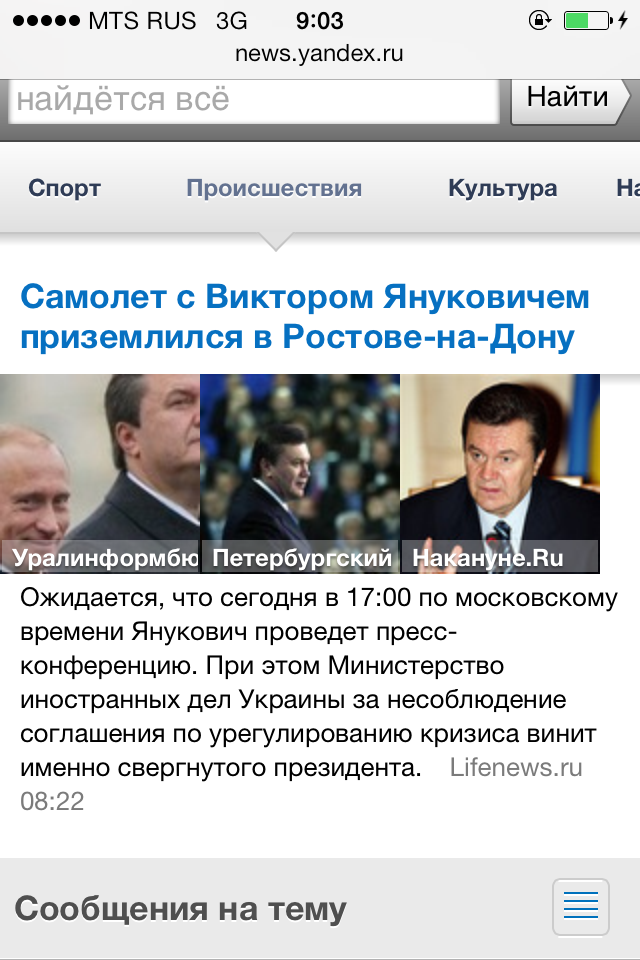This screenshot has width=640, height=960.
Task: Open the Lifenews.ru source link
Action: pyautogui.click(x=516, y=767)
